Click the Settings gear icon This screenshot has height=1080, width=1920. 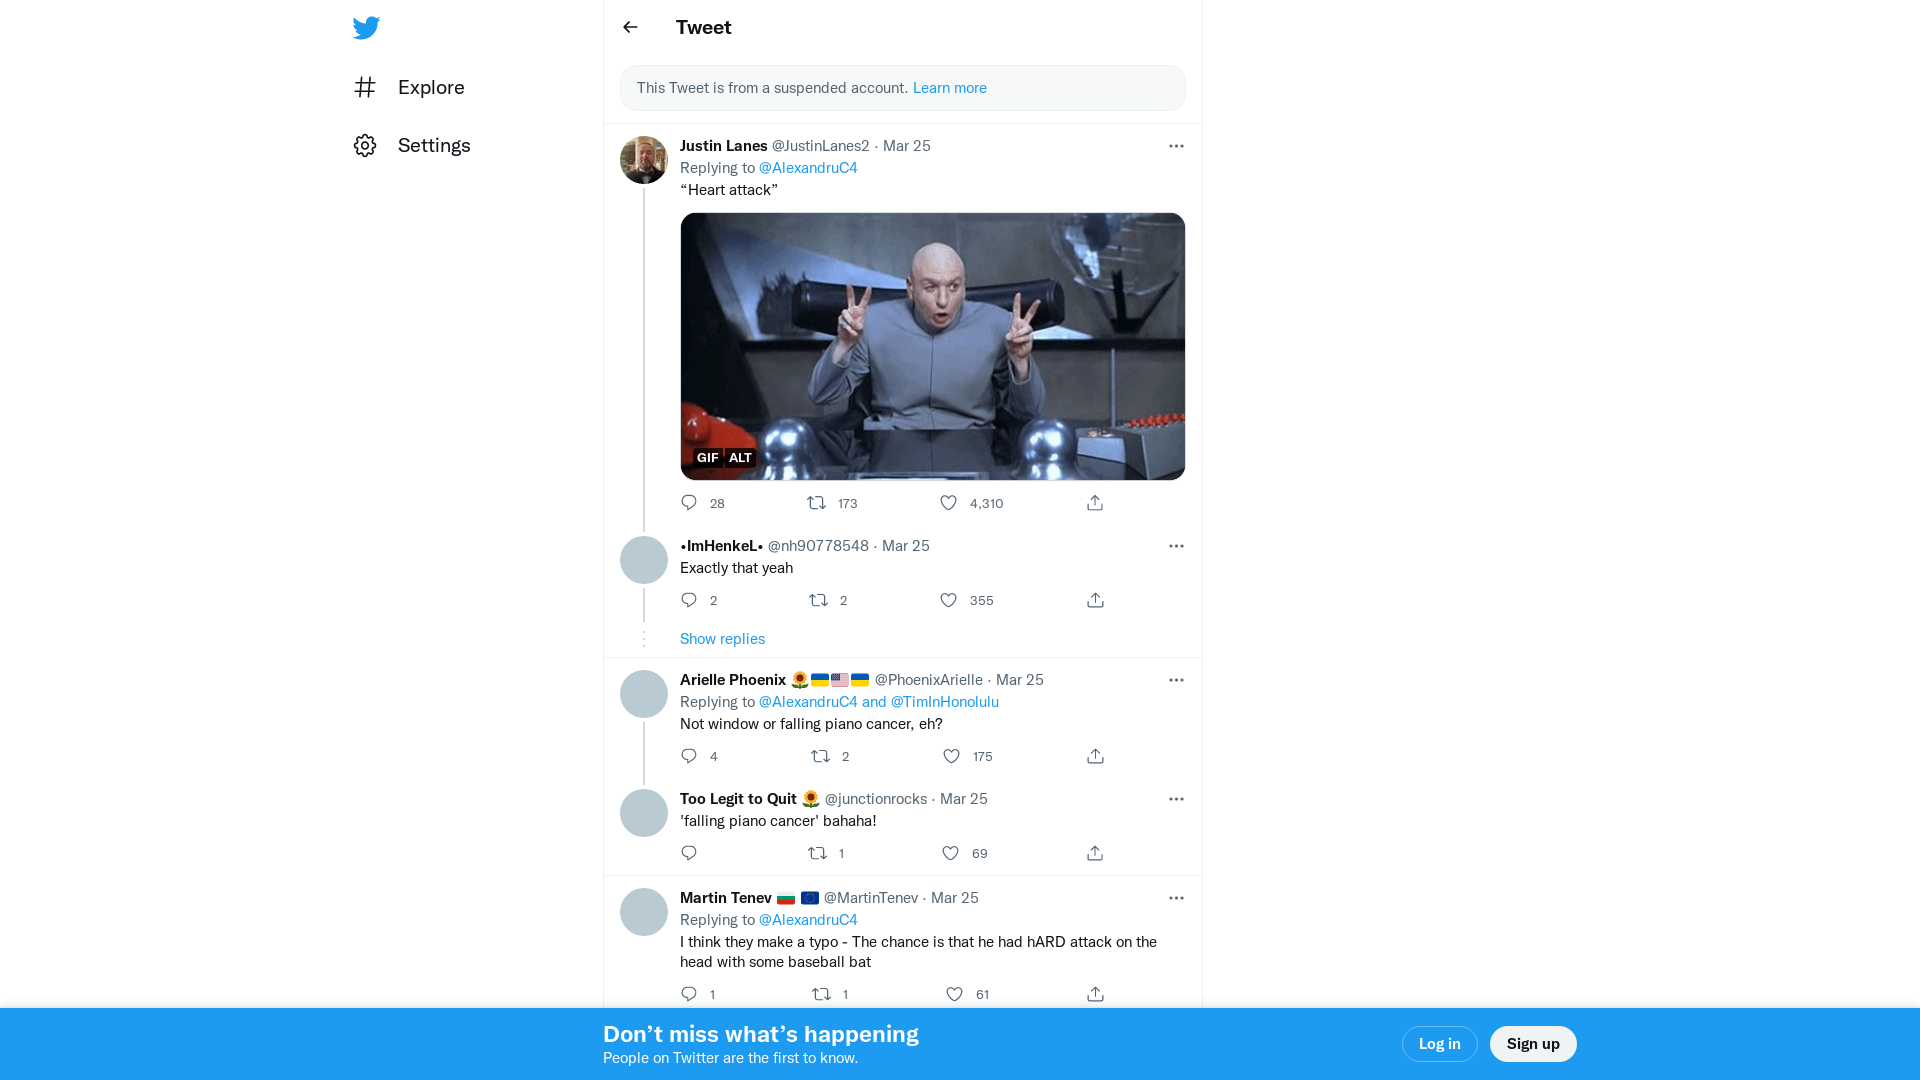(365, 145)
